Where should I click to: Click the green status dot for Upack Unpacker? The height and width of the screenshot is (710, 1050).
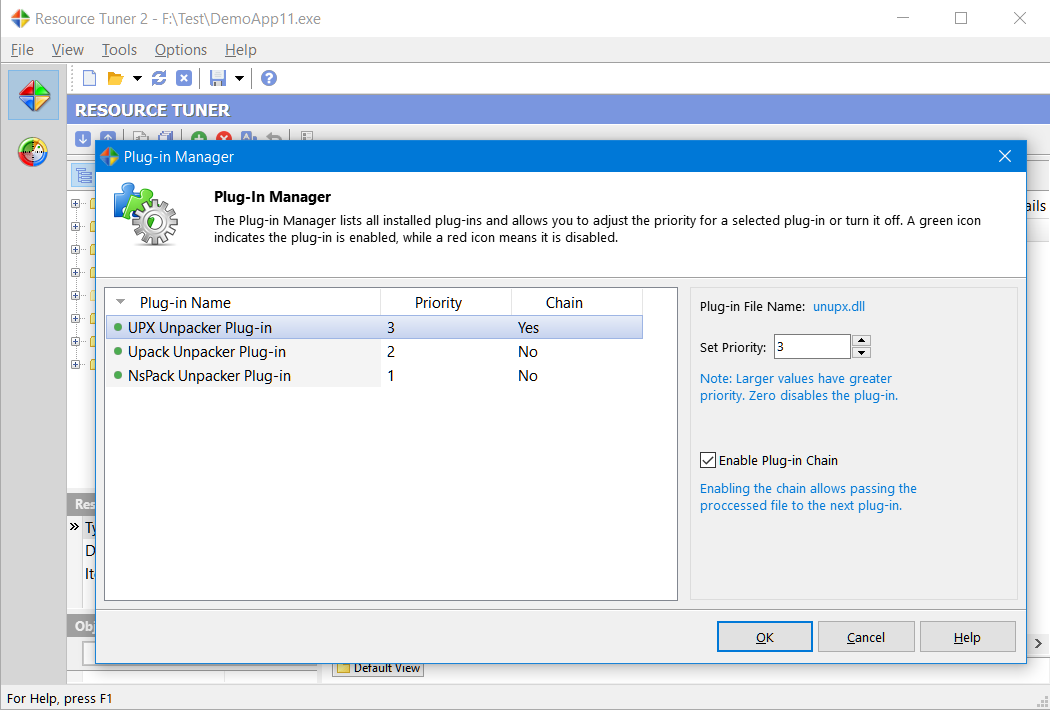pos(118,352)
